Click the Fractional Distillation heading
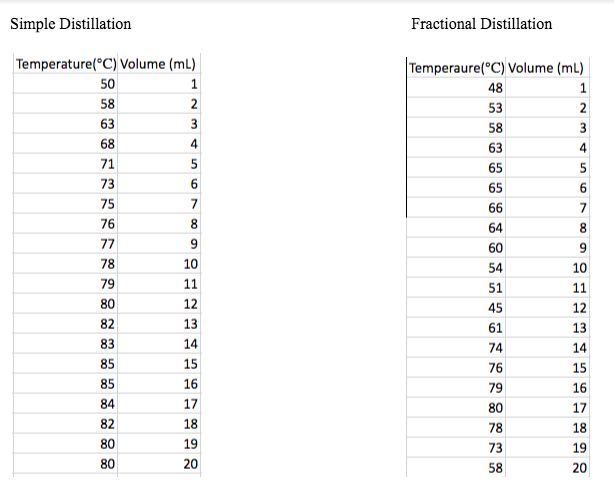 click(481, 24)
